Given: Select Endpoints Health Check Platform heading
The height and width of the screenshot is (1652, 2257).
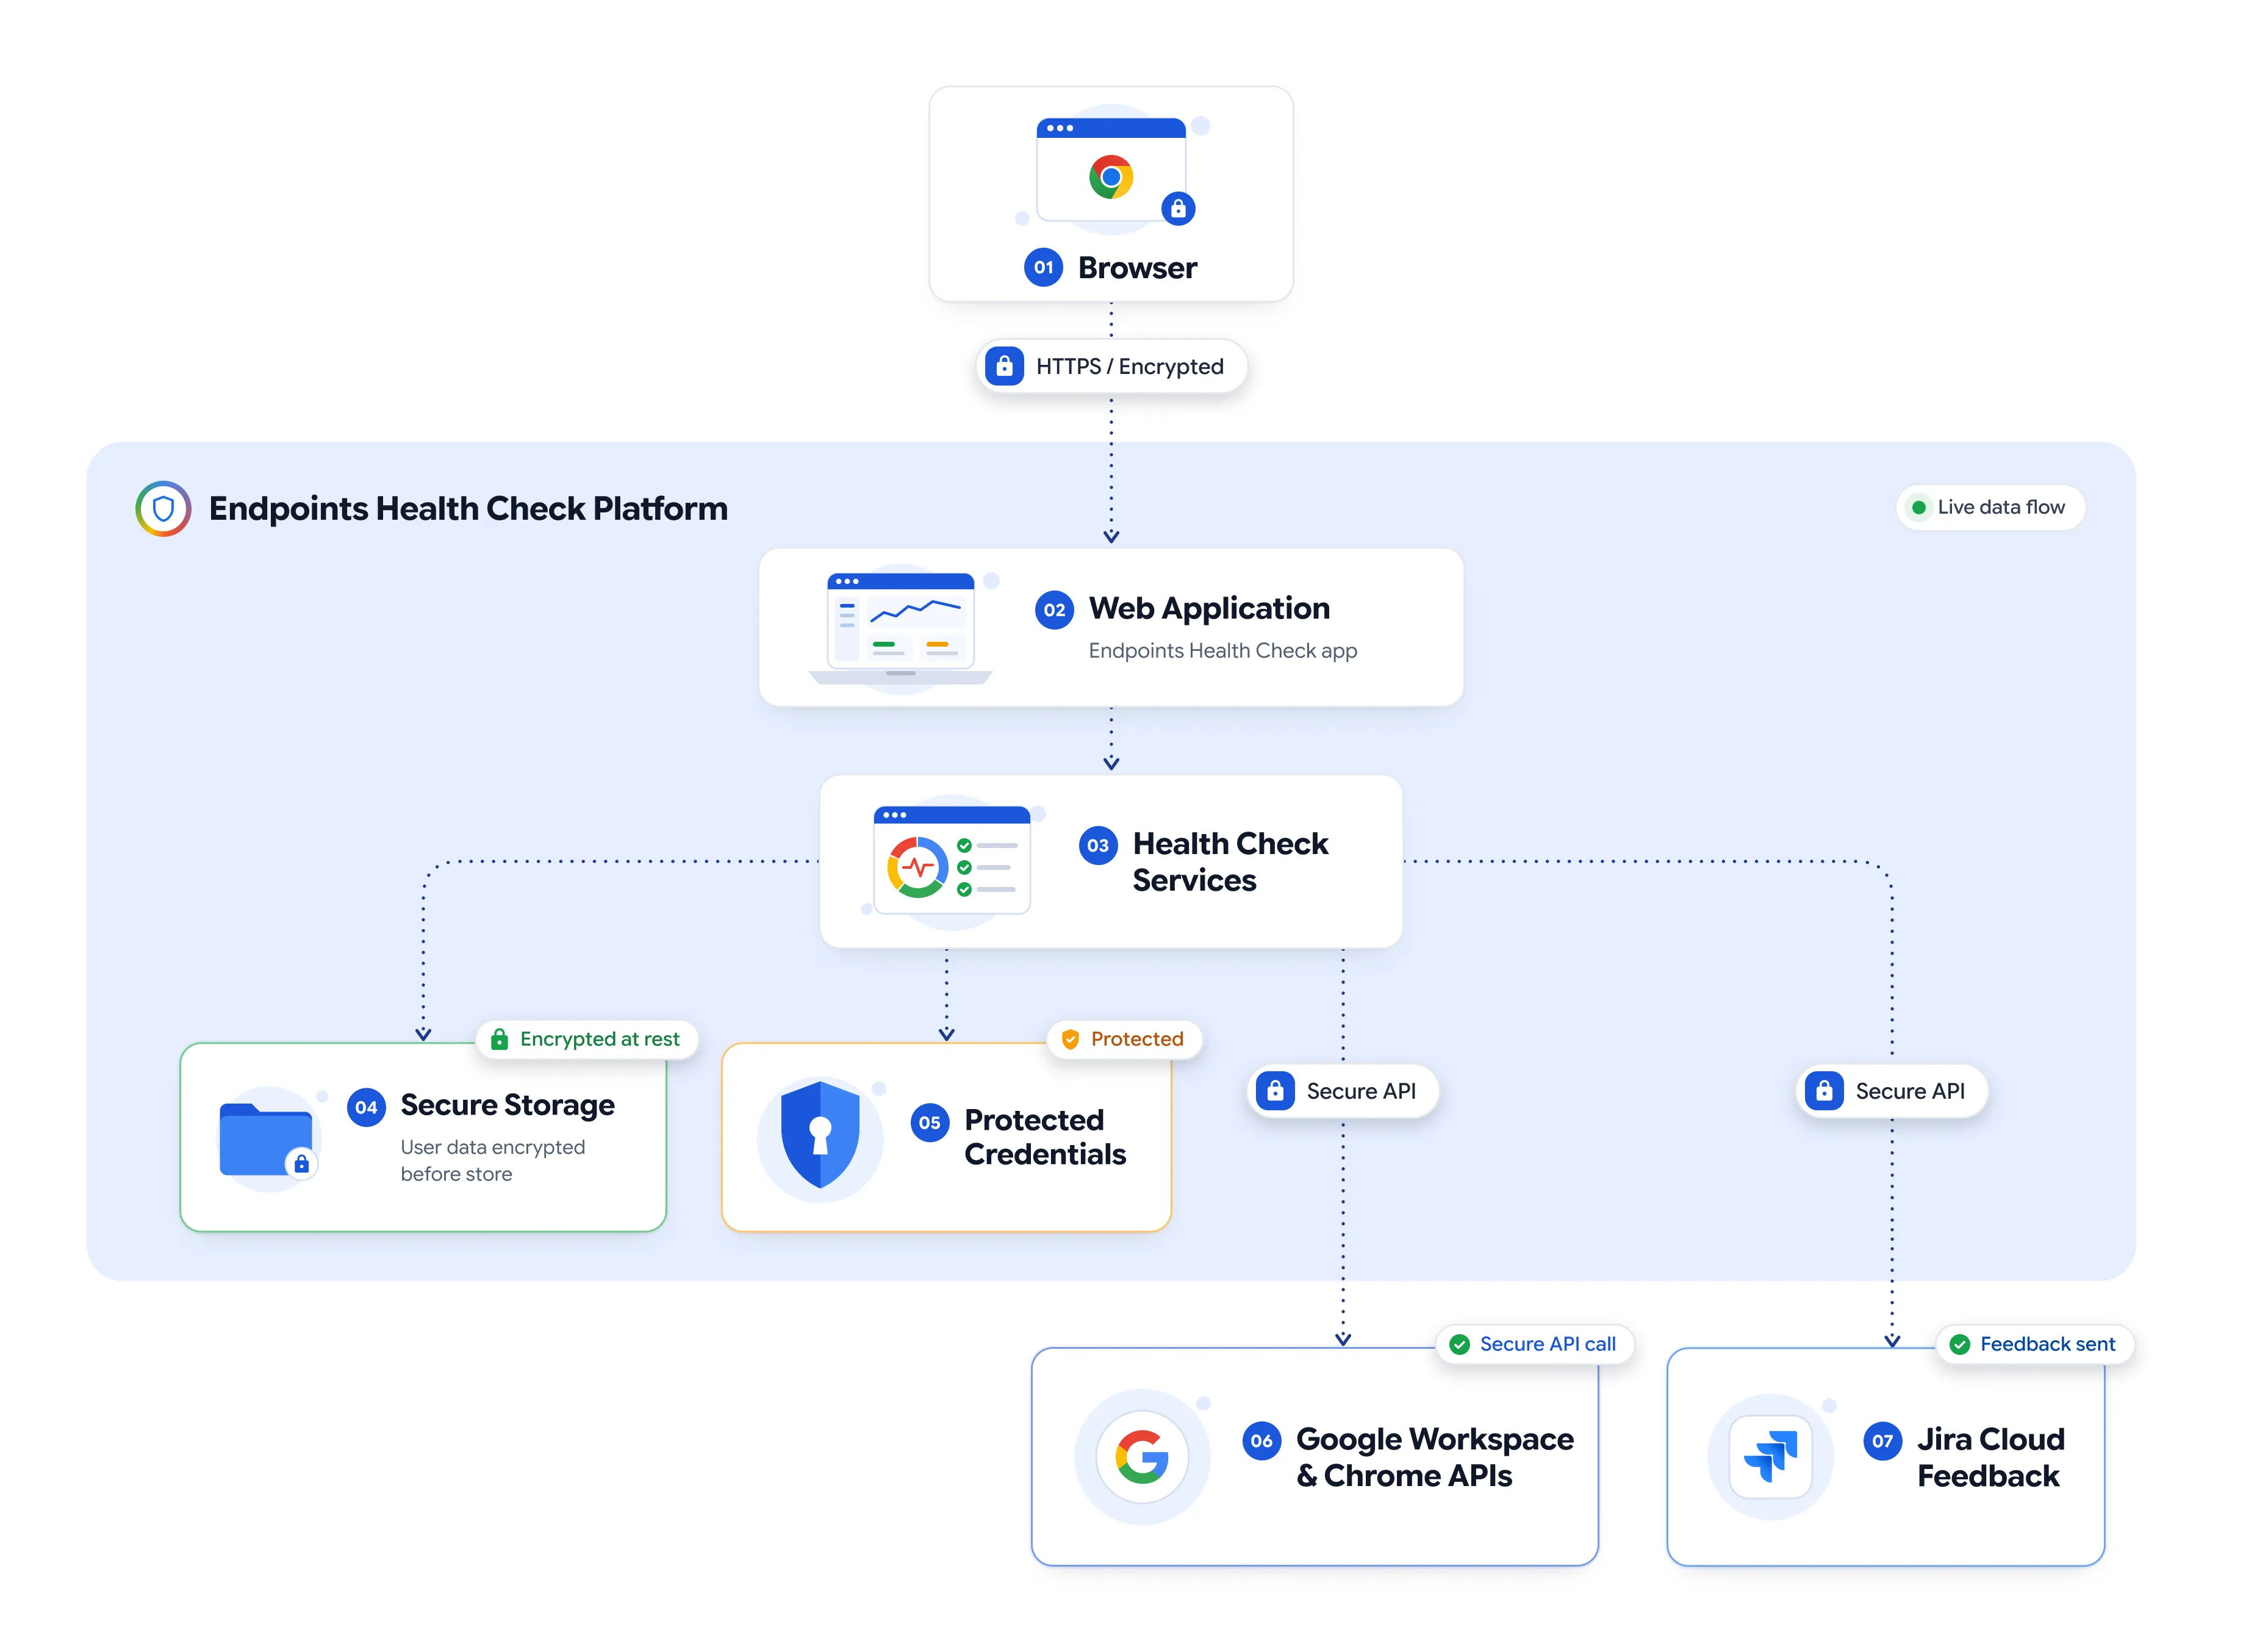Looking at the screenshot, I should tap(468, 509).
